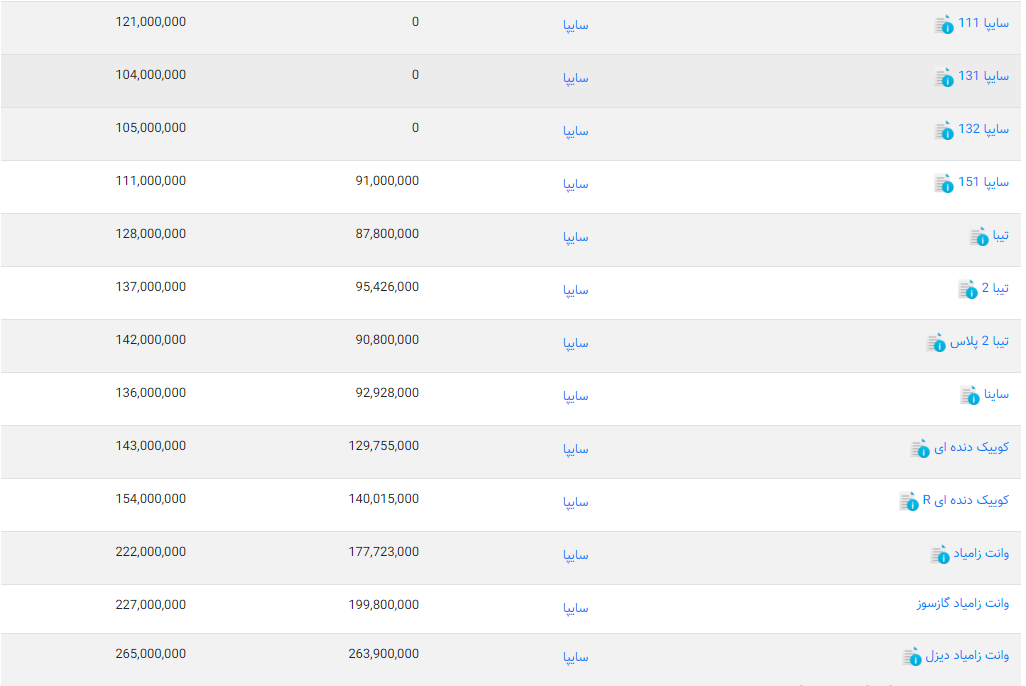
Task: Follow the وانت زامیاد دیزل link
Action: tap(967, 655)
